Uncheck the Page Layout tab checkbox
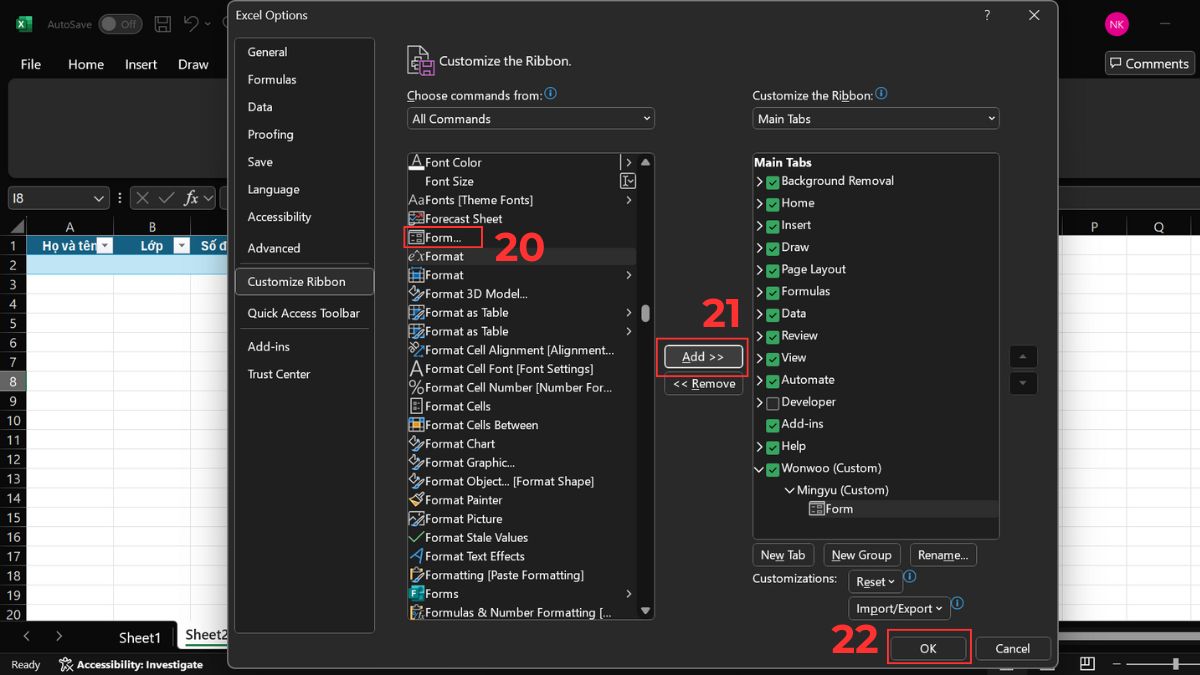The height and width of the screenshot is (675, 1200). [772, 270]
